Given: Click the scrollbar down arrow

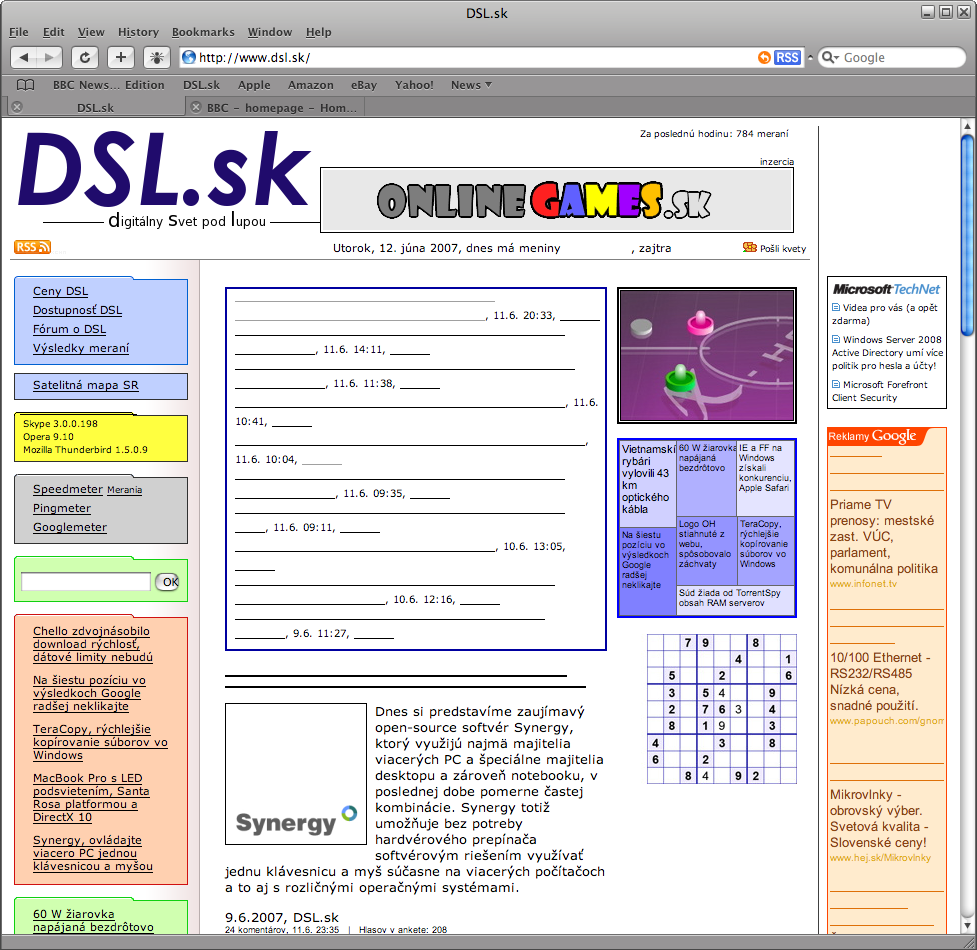Looking at the screenshot, I should [x=967, y=926].
